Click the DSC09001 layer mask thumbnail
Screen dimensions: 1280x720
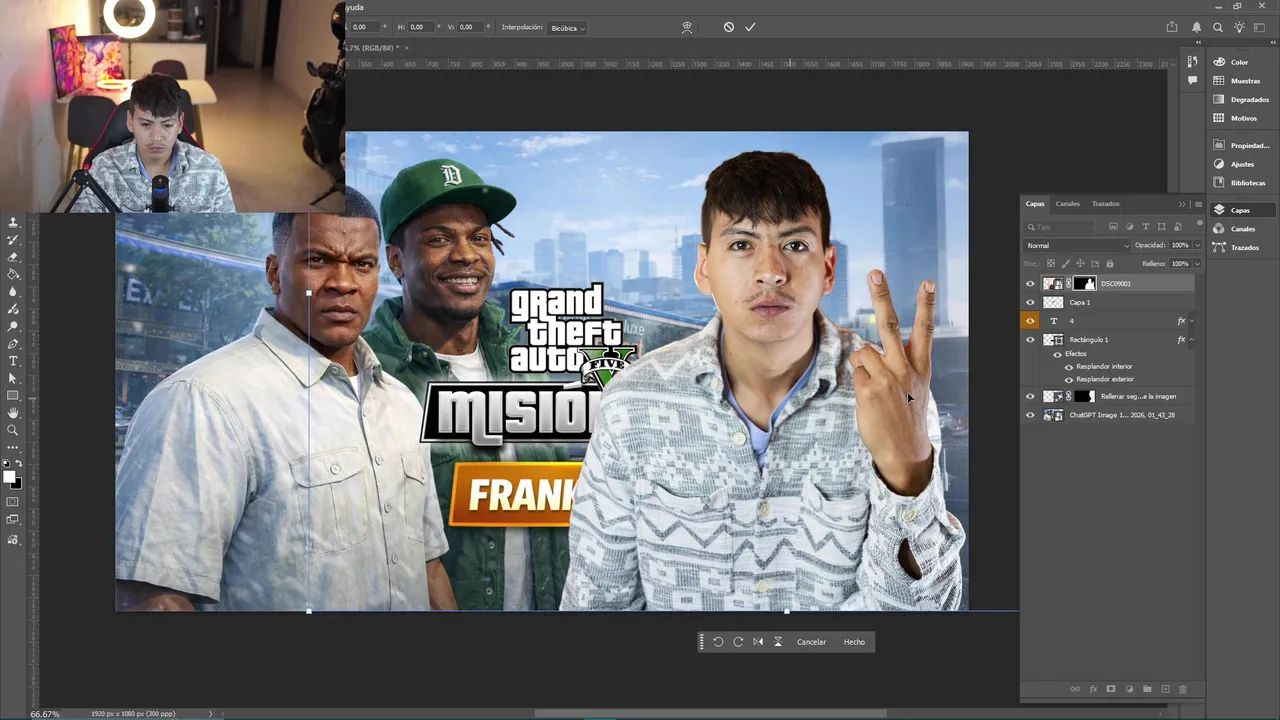tap(1085, 283)
